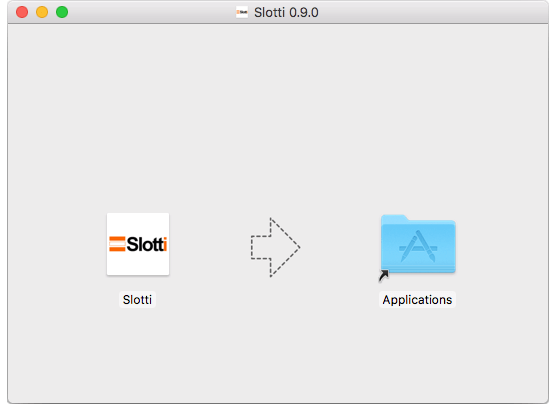Select the Slotti app icon
Image resolution: width=549 pixels, height=408 pixels.
pyautogui.click(x=138, y=244)
